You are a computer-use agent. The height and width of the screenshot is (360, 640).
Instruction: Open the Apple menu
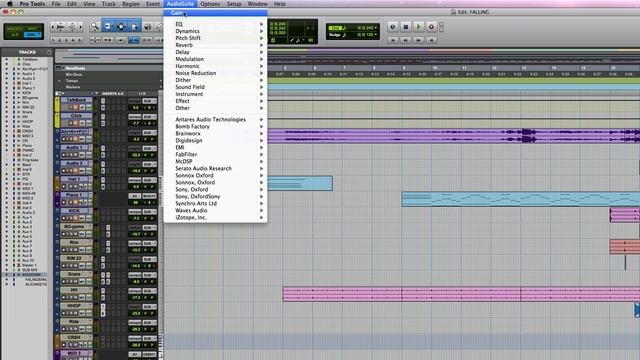click(10, 4)
